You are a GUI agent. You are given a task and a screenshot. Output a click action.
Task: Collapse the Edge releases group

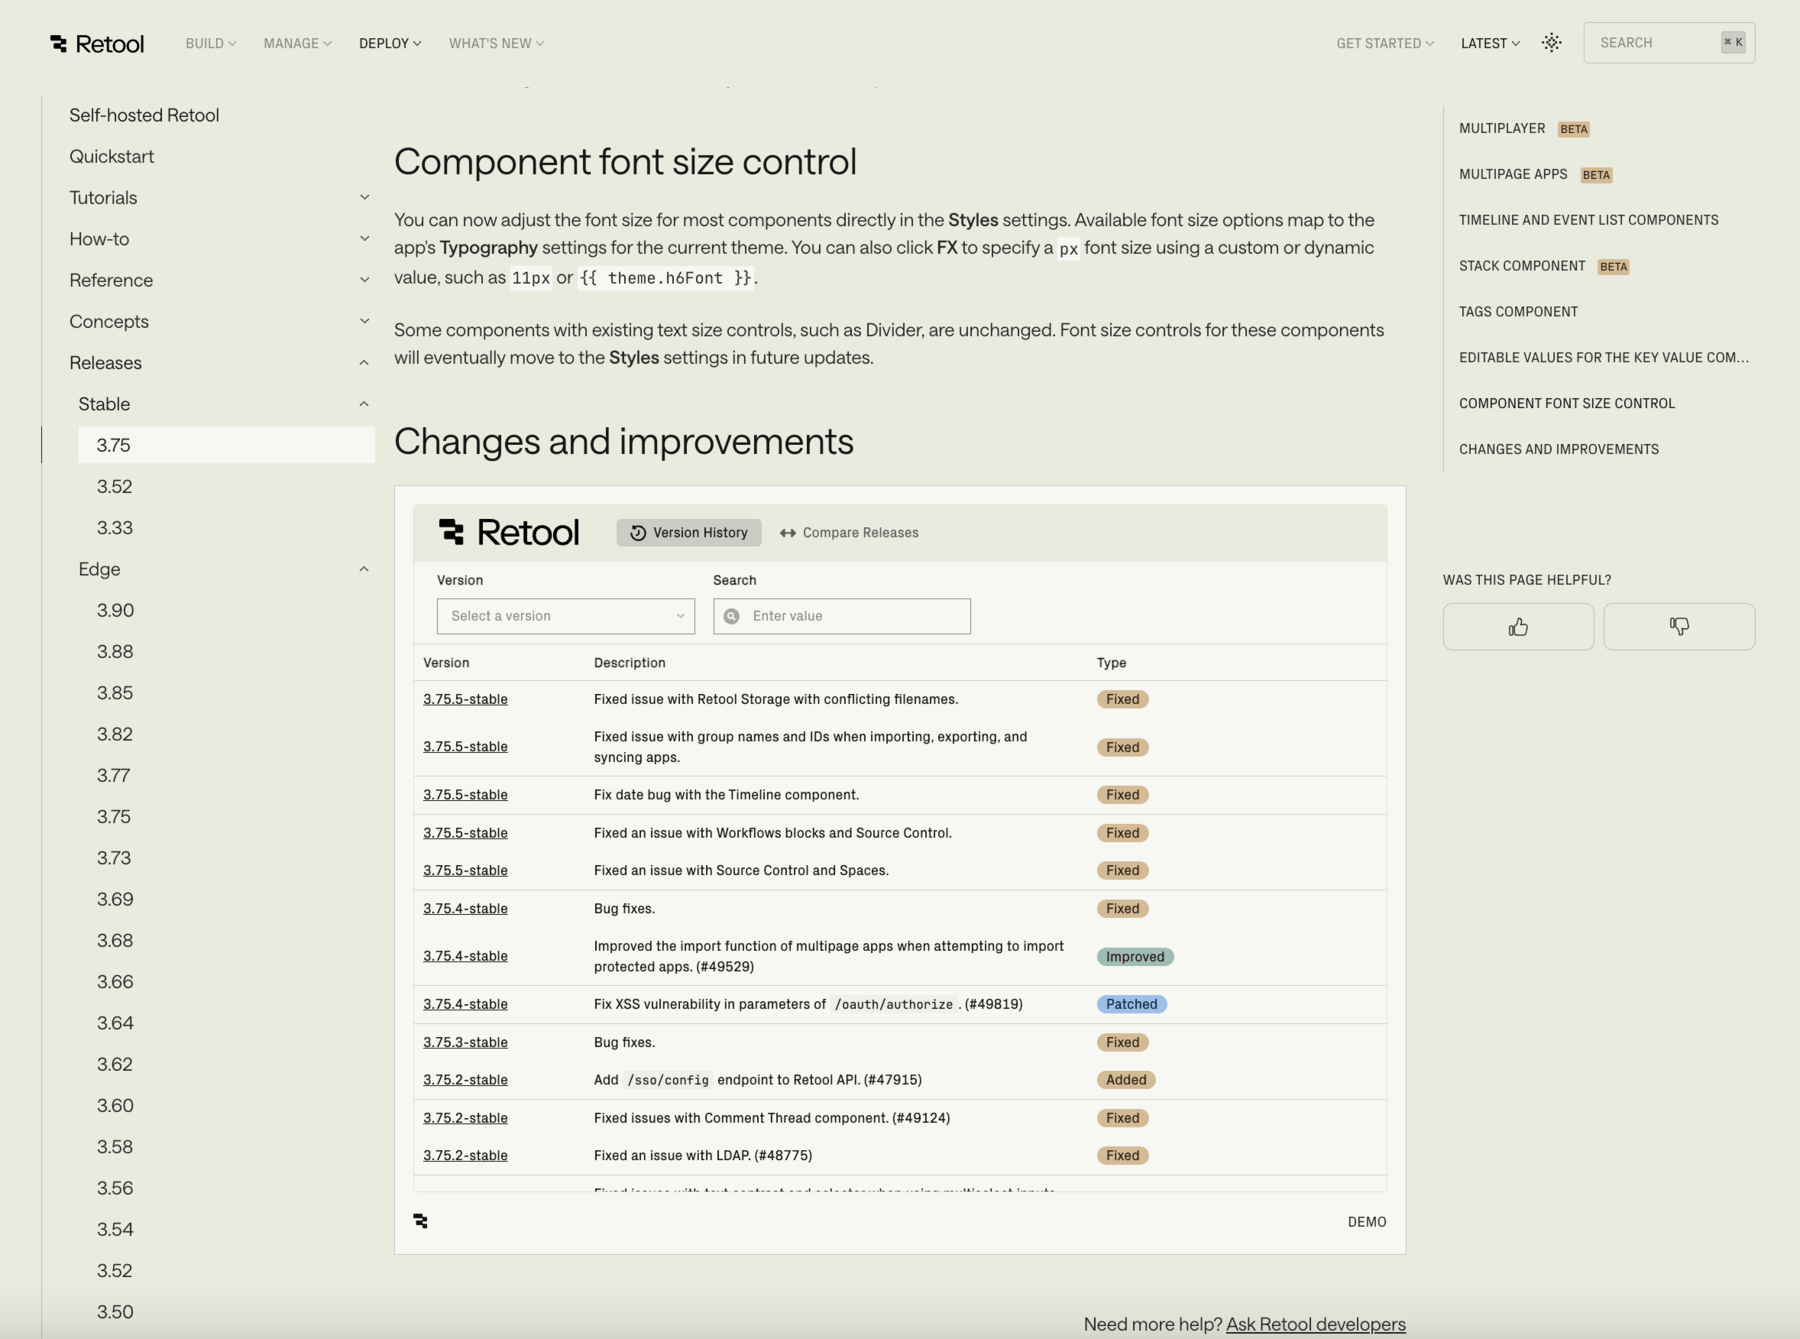pyautogui.click(x=364, y=569)
